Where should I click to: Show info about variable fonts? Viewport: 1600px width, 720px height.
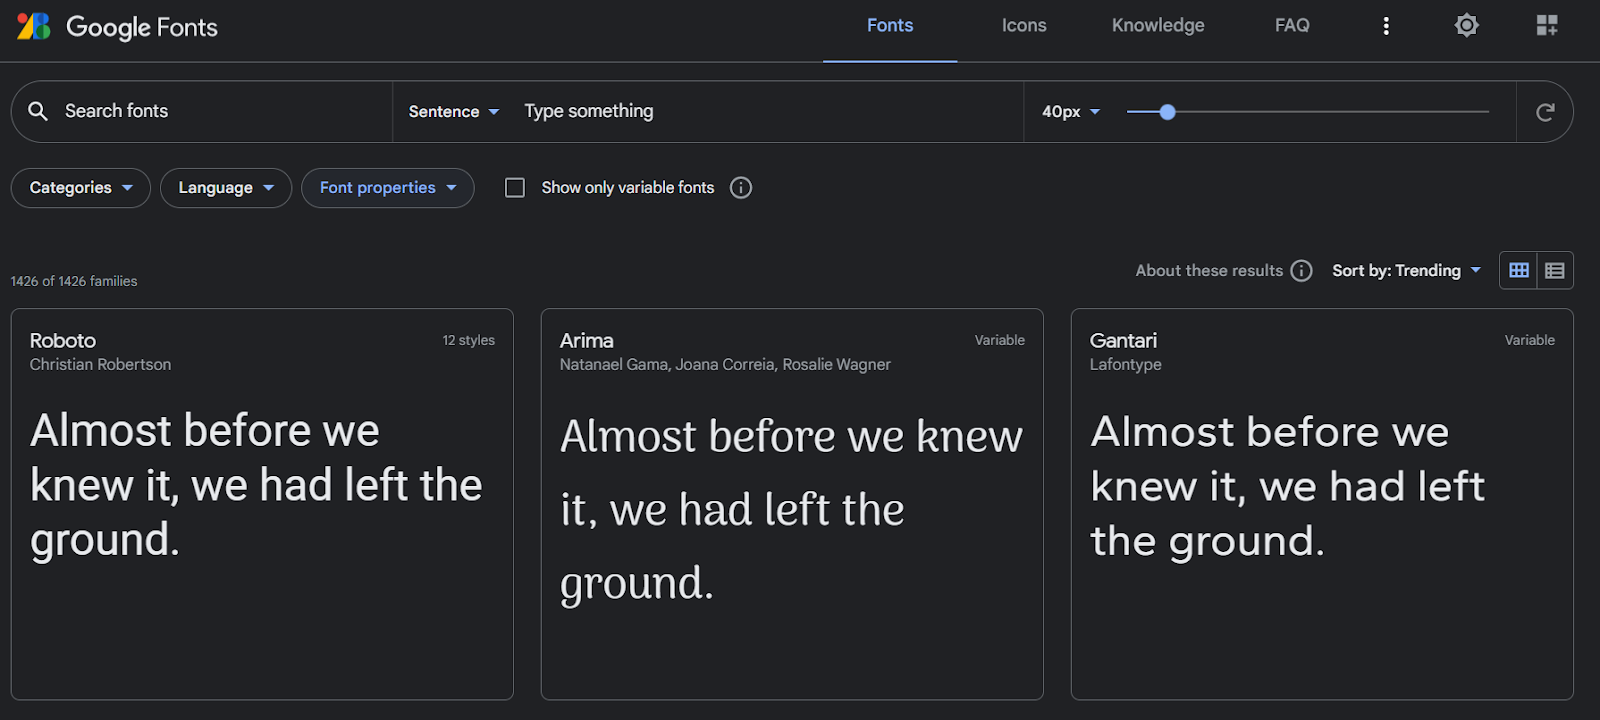pyautogui.click(x=741, y=188)
